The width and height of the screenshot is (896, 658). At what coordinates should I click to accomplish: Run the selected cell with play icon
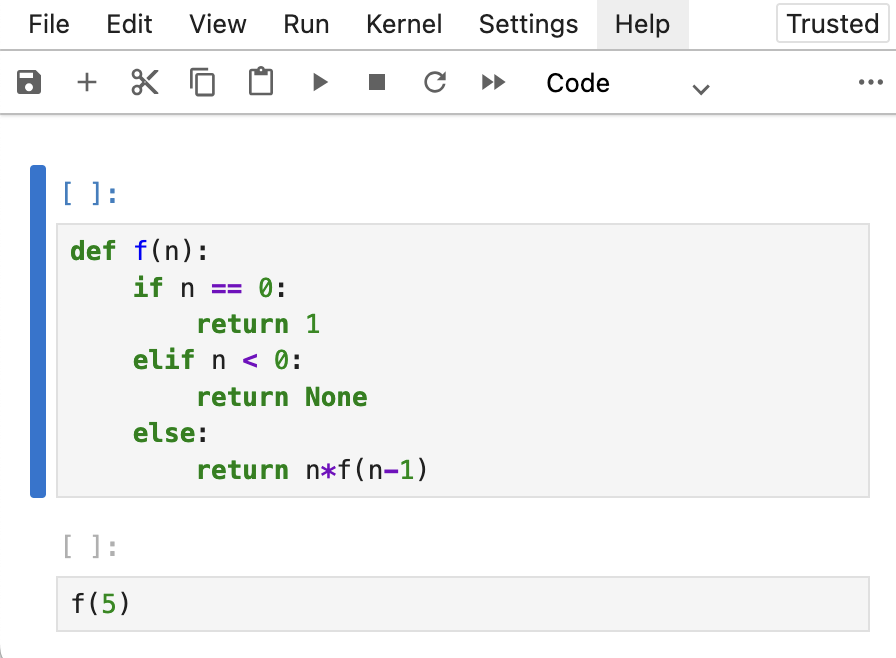[320, 83]
